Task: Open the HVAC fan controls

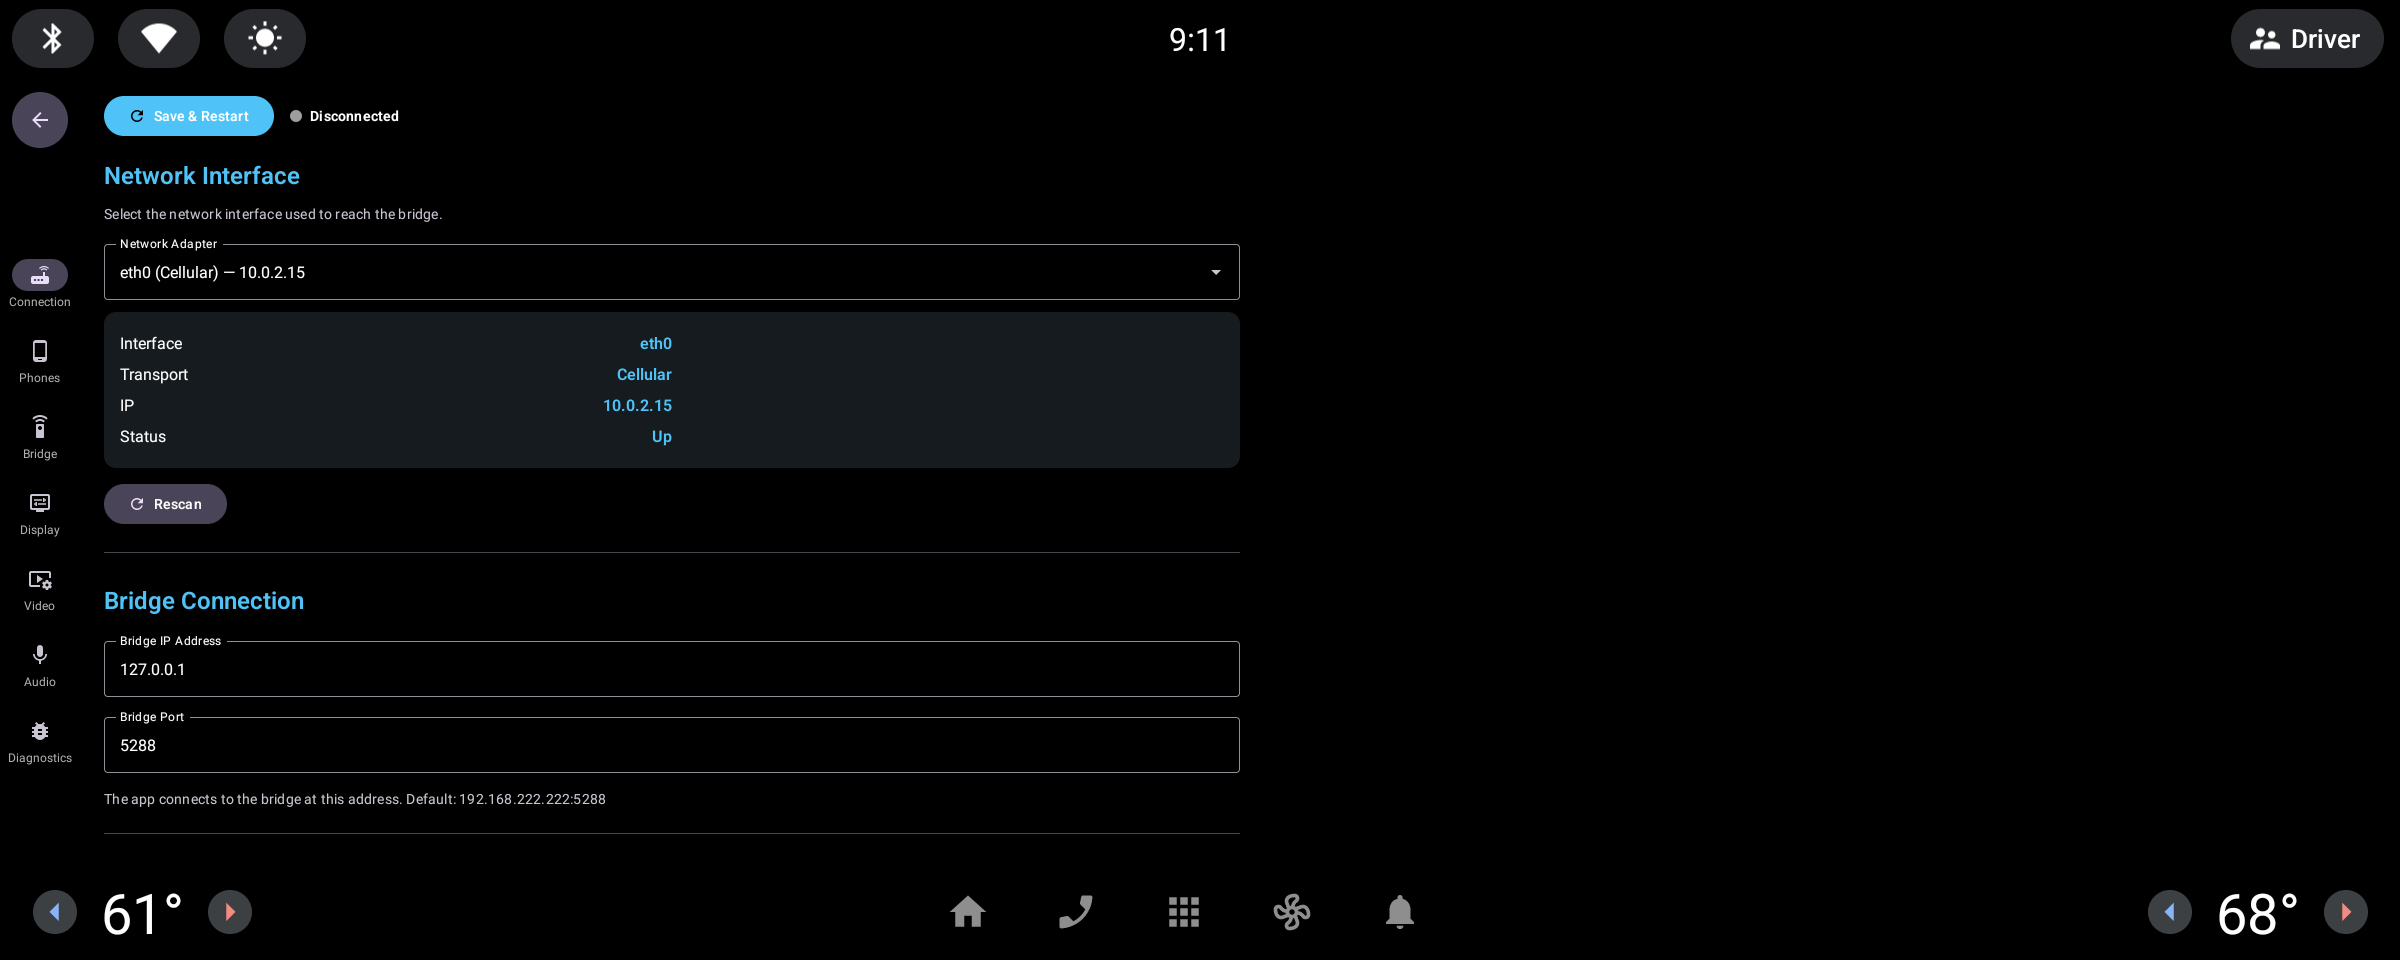Action: pos(1292,912)
